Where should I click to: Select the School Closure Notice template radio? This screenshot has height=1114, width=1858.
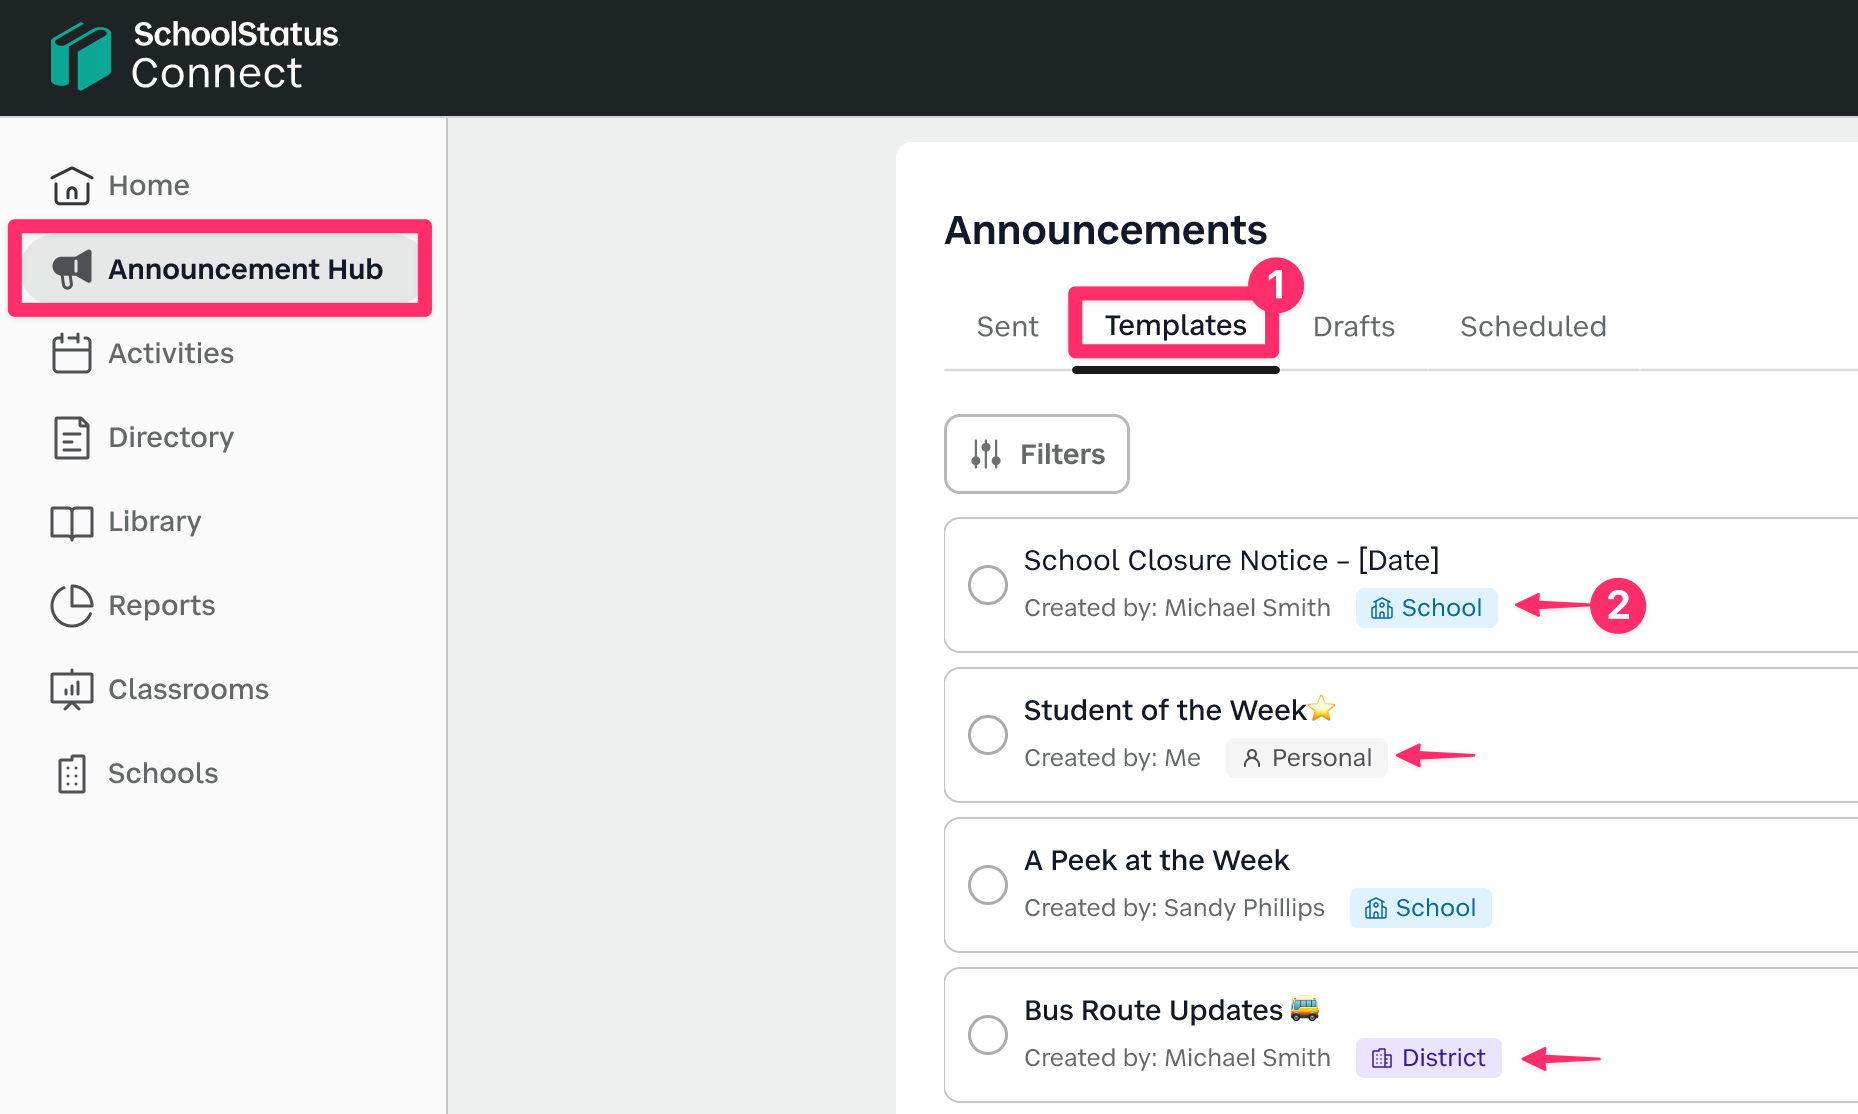click(988, 584)
